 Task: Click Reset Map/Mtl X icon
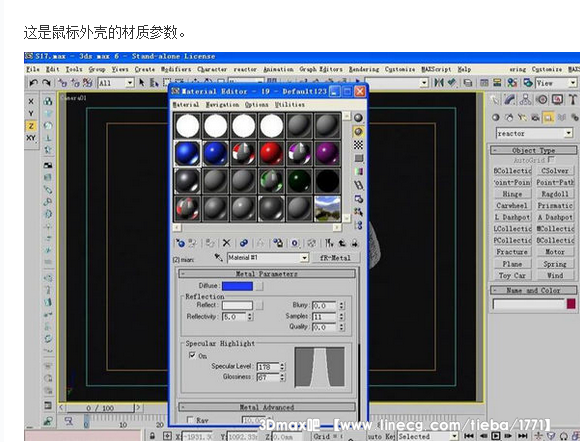226,243
